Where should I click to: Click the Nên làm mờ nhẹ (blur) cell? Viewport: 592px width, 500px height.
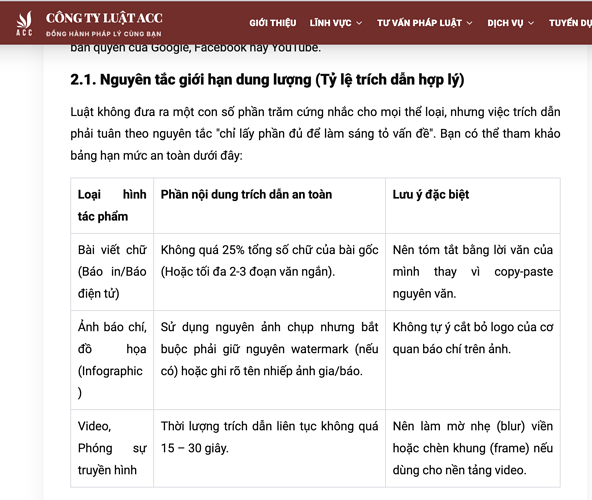coord(473,448)
